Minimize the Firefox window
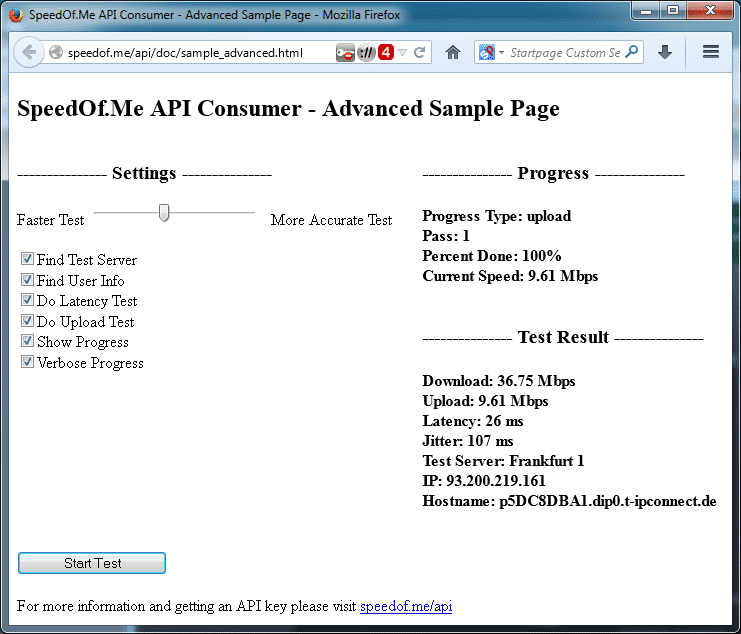The width and height of the screenshot is (741, 634). tap(646, 11)
